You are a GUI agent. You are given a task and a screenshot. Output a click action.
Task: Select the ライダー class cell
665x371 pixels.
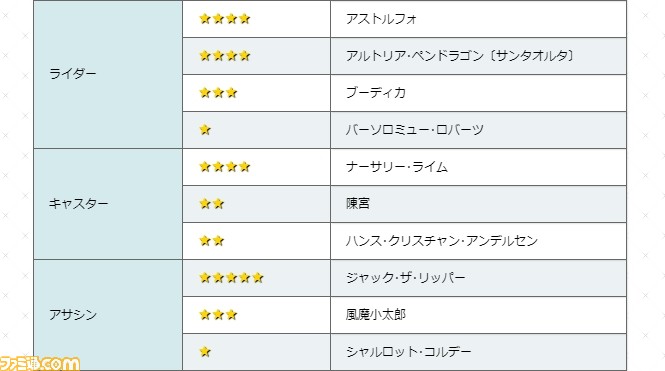pos(108,74)
